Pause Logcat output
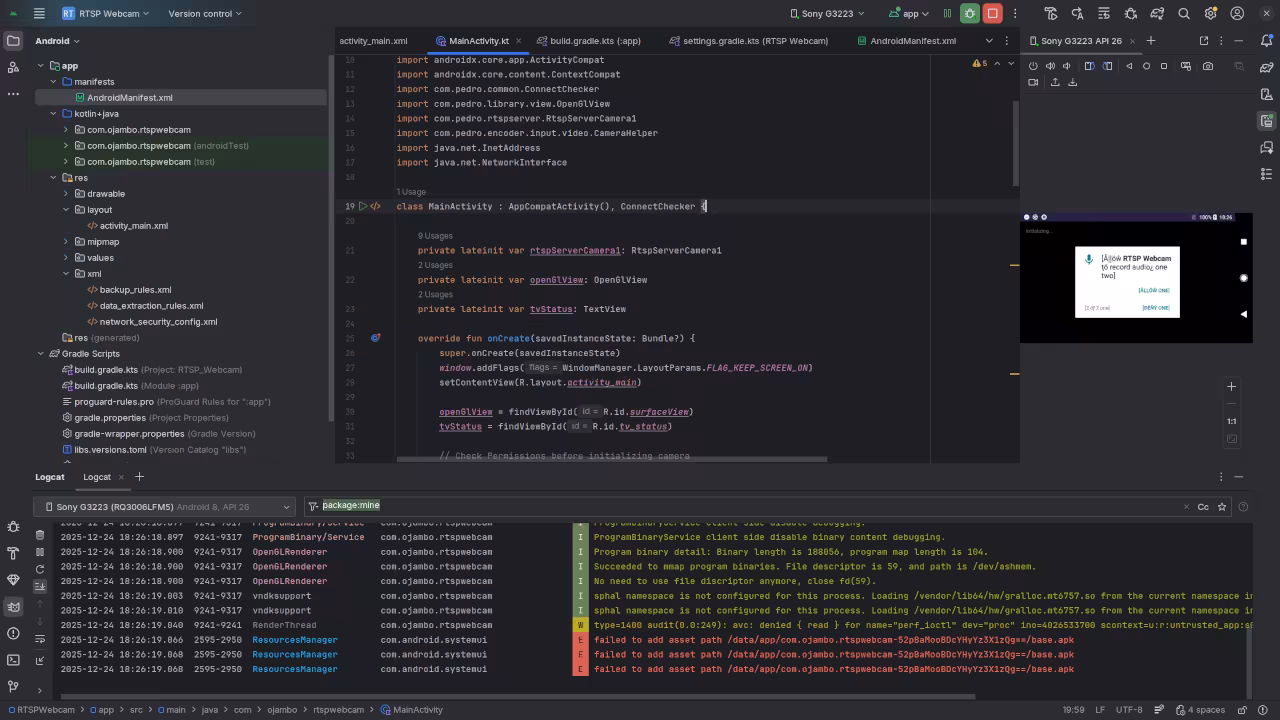This screenshot has height=720, width=1280. (x=40, y=551)
